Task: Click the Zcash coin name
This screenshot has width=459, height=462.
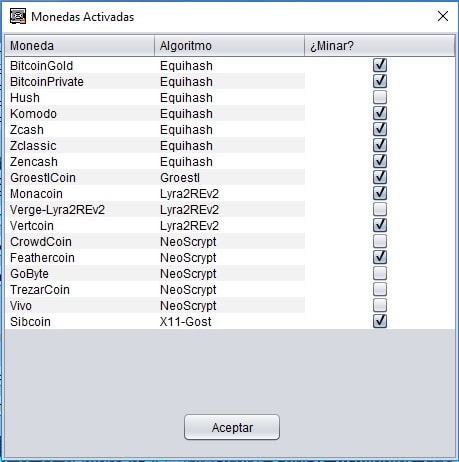Action: click(27, 130)
